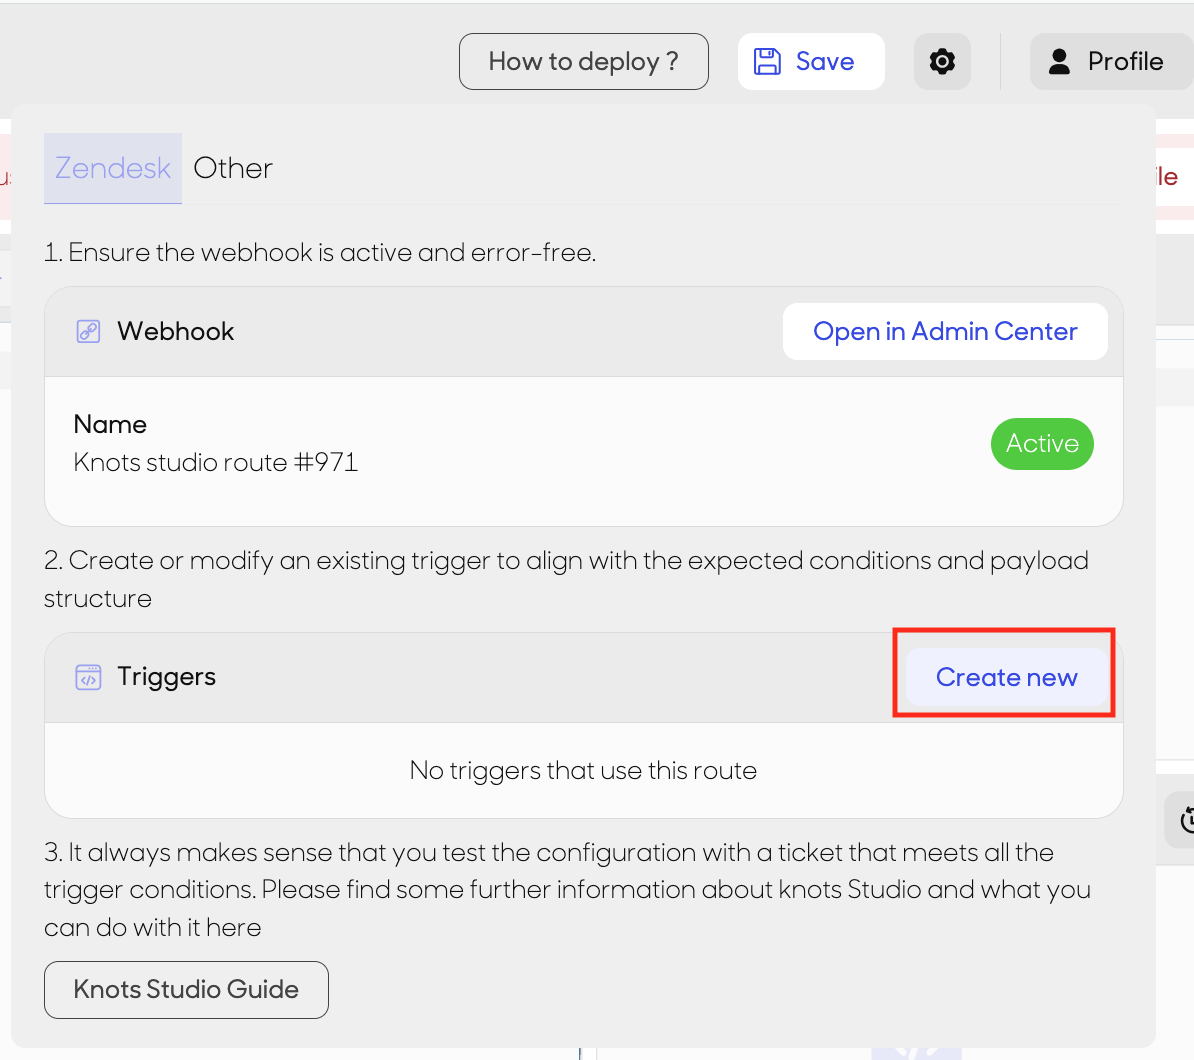Open the Knots Studio Guide

tap(187, 989)
